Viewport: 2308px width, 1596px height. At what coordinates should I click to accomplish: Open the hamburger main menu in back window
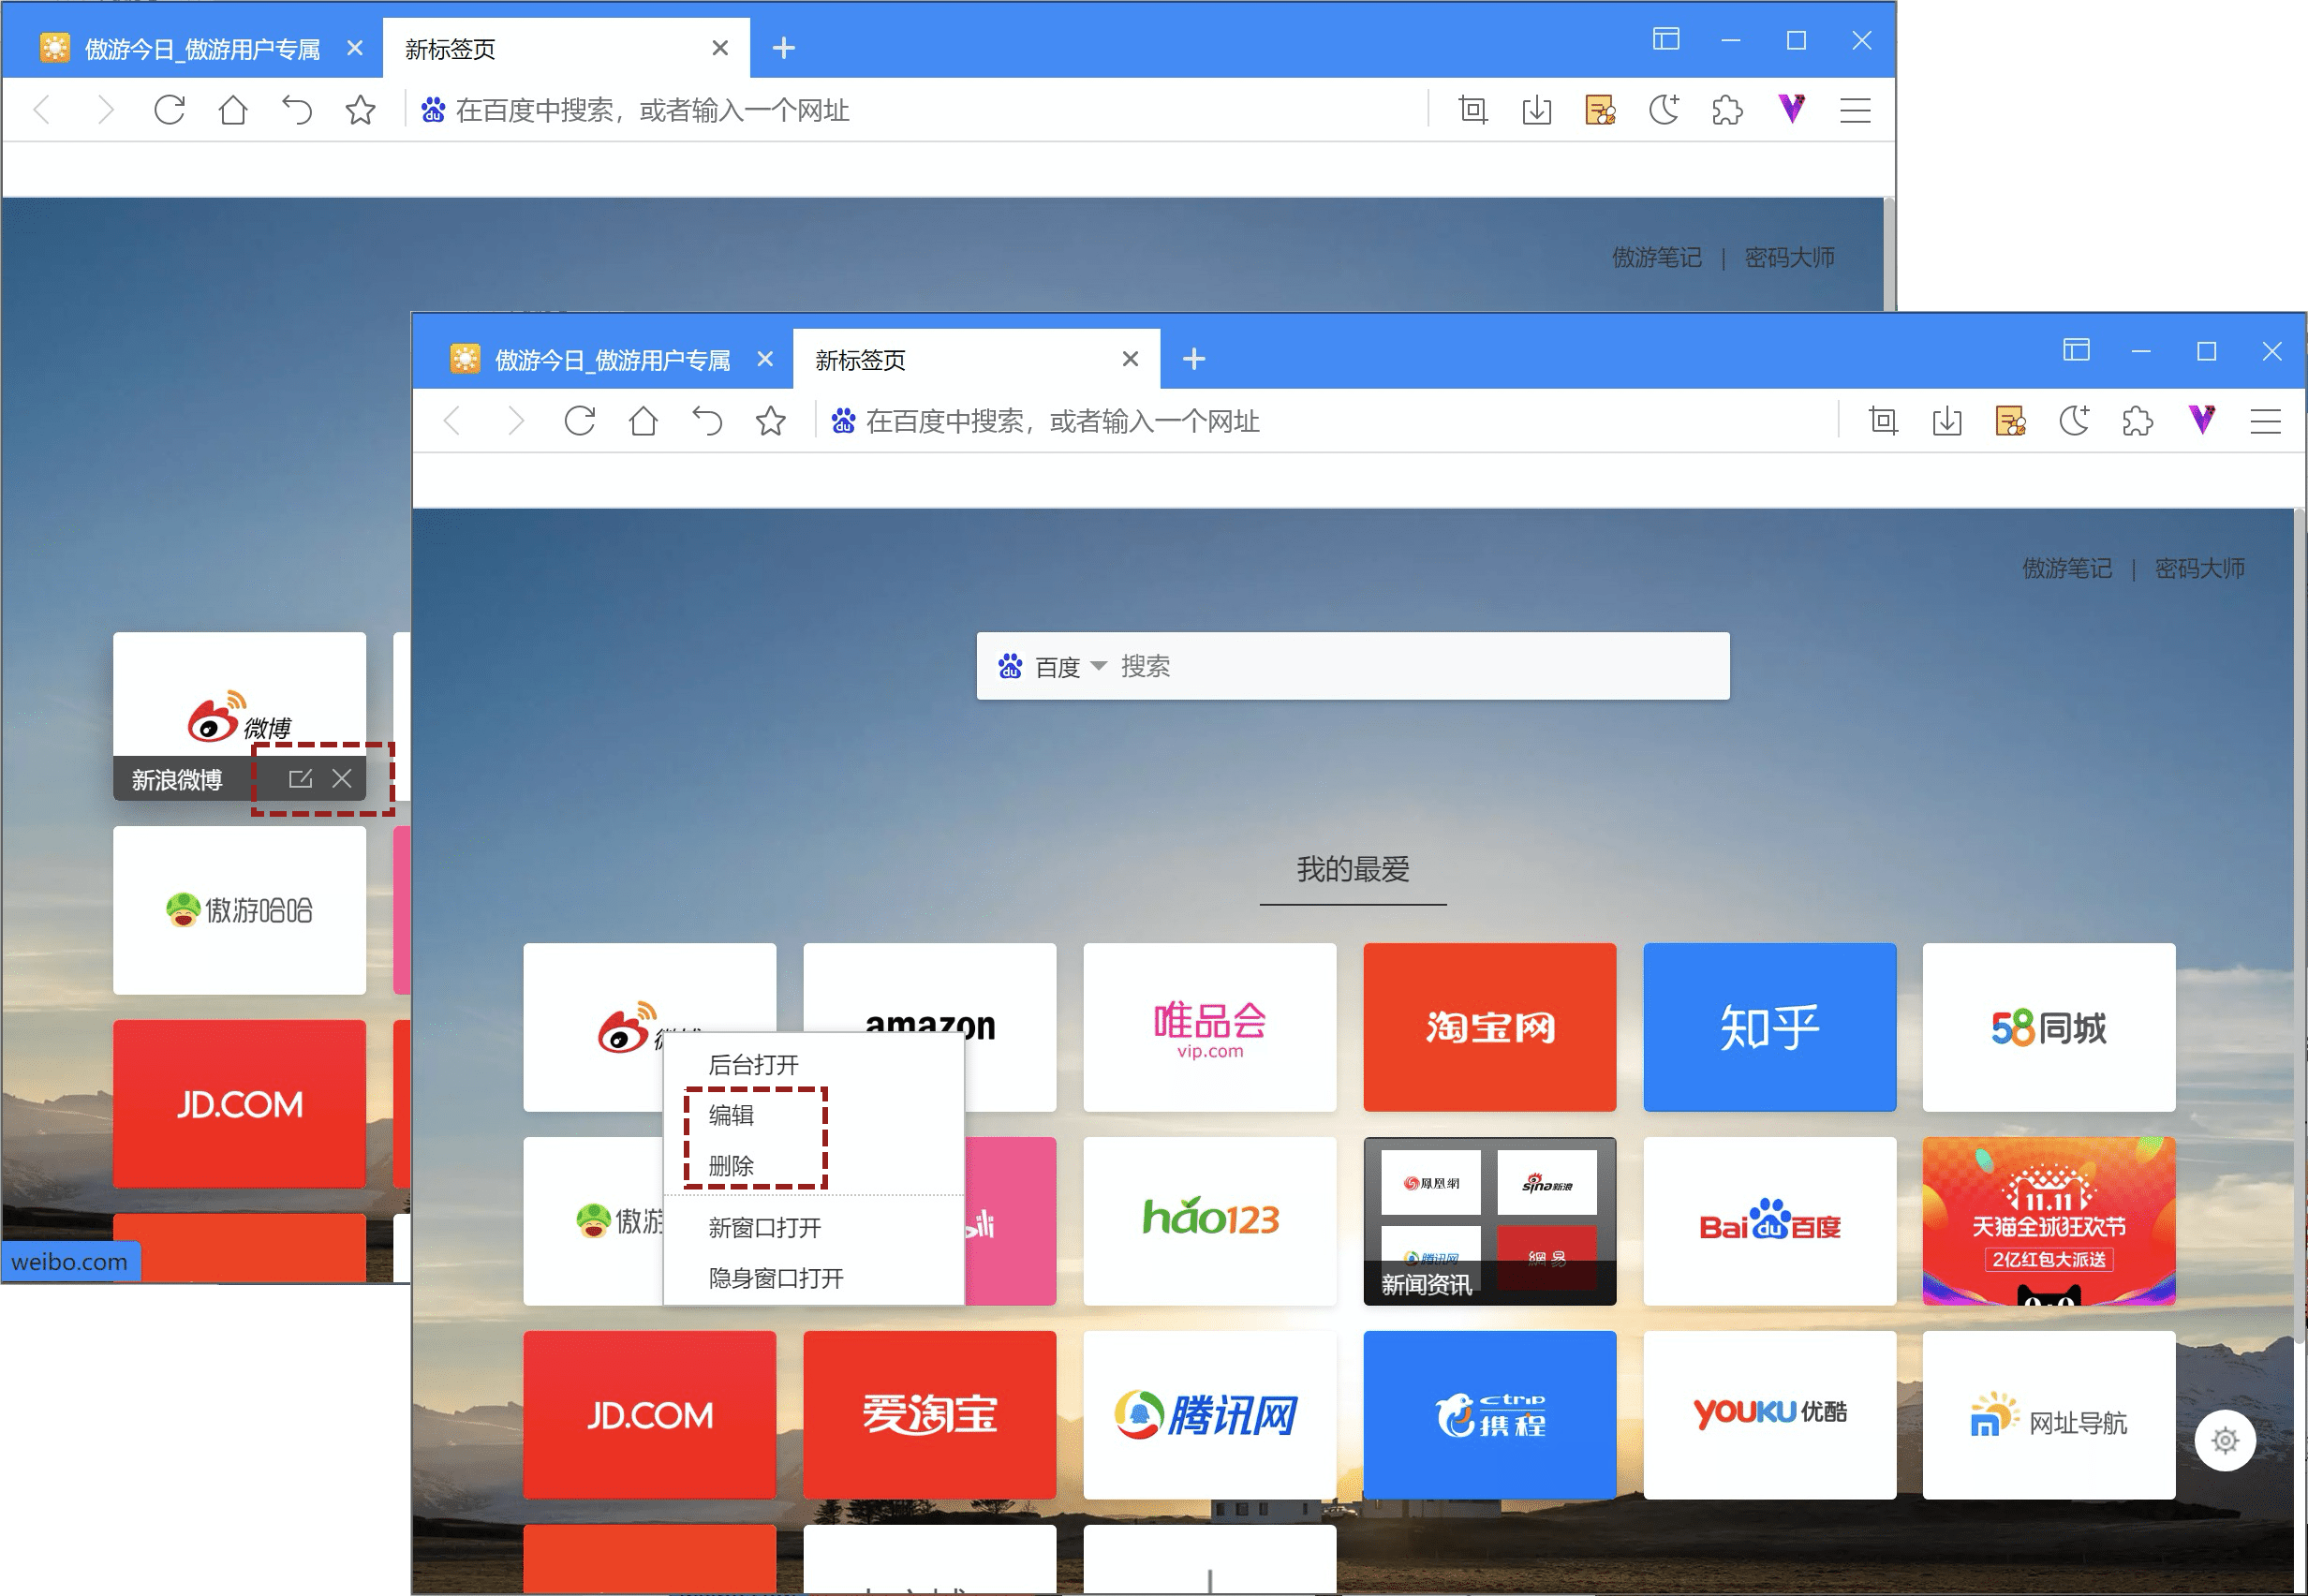[x=1855, y=110]
